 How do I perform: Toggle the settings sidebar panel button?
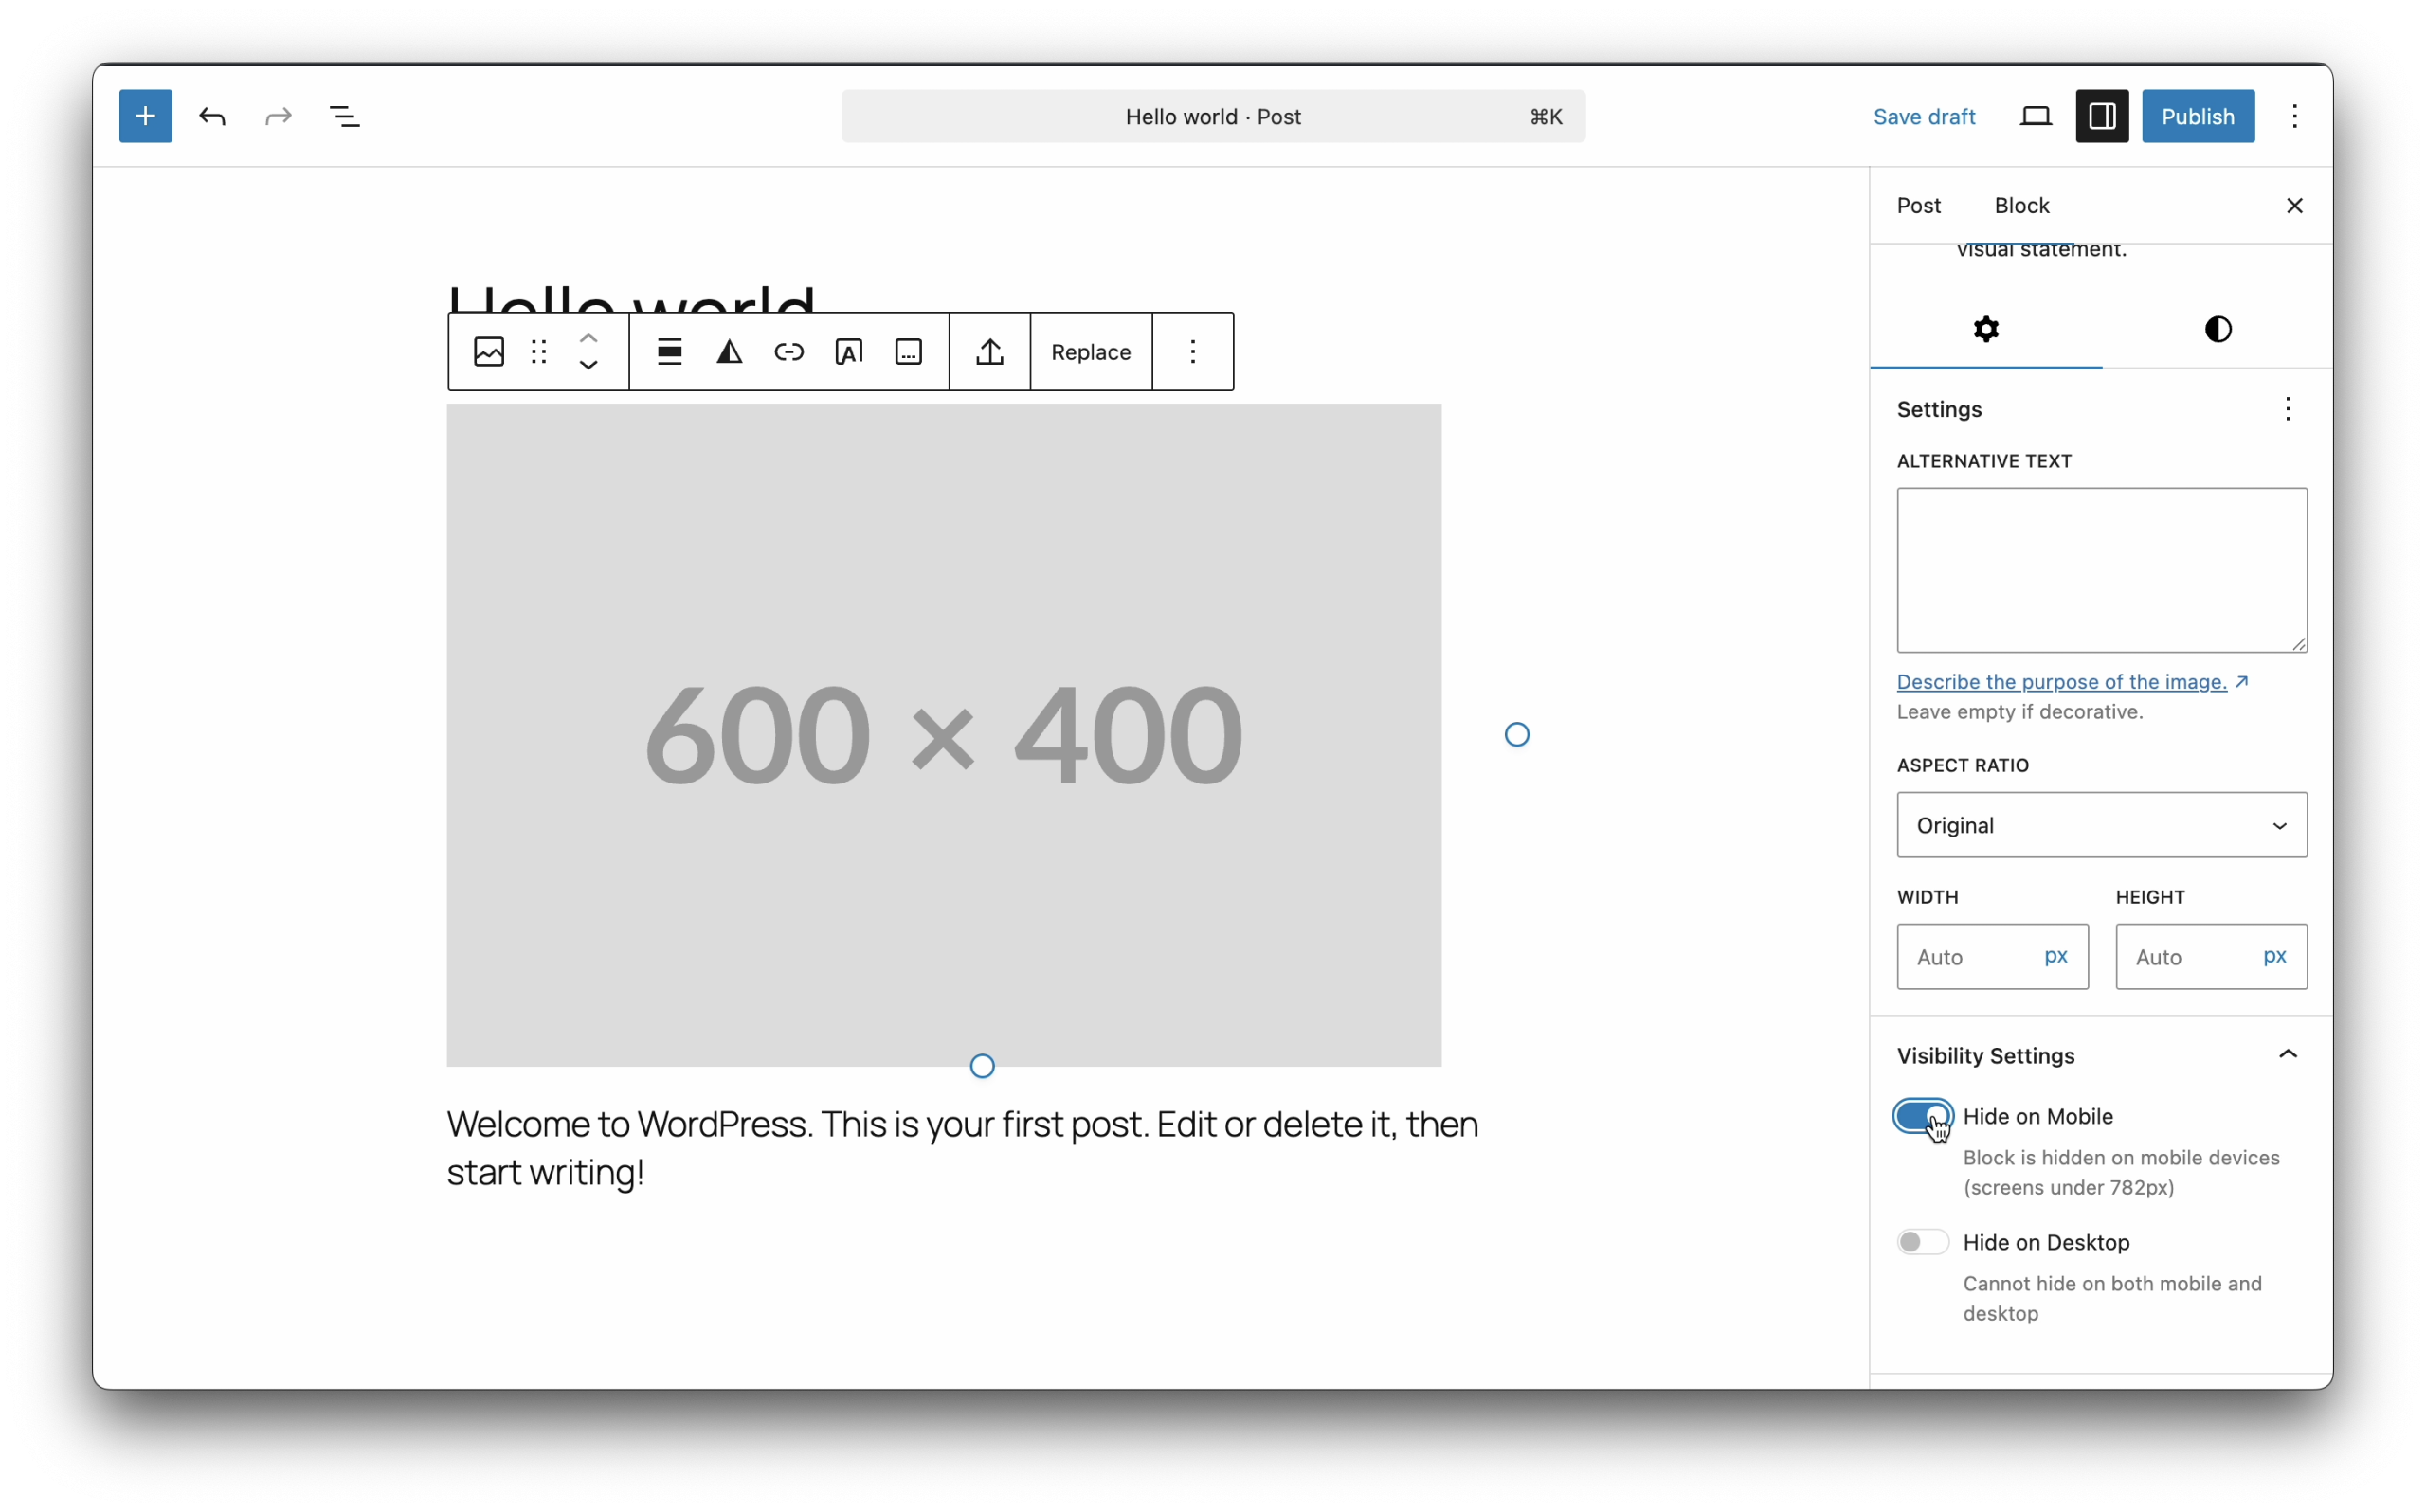click(x=2101, y=116)
